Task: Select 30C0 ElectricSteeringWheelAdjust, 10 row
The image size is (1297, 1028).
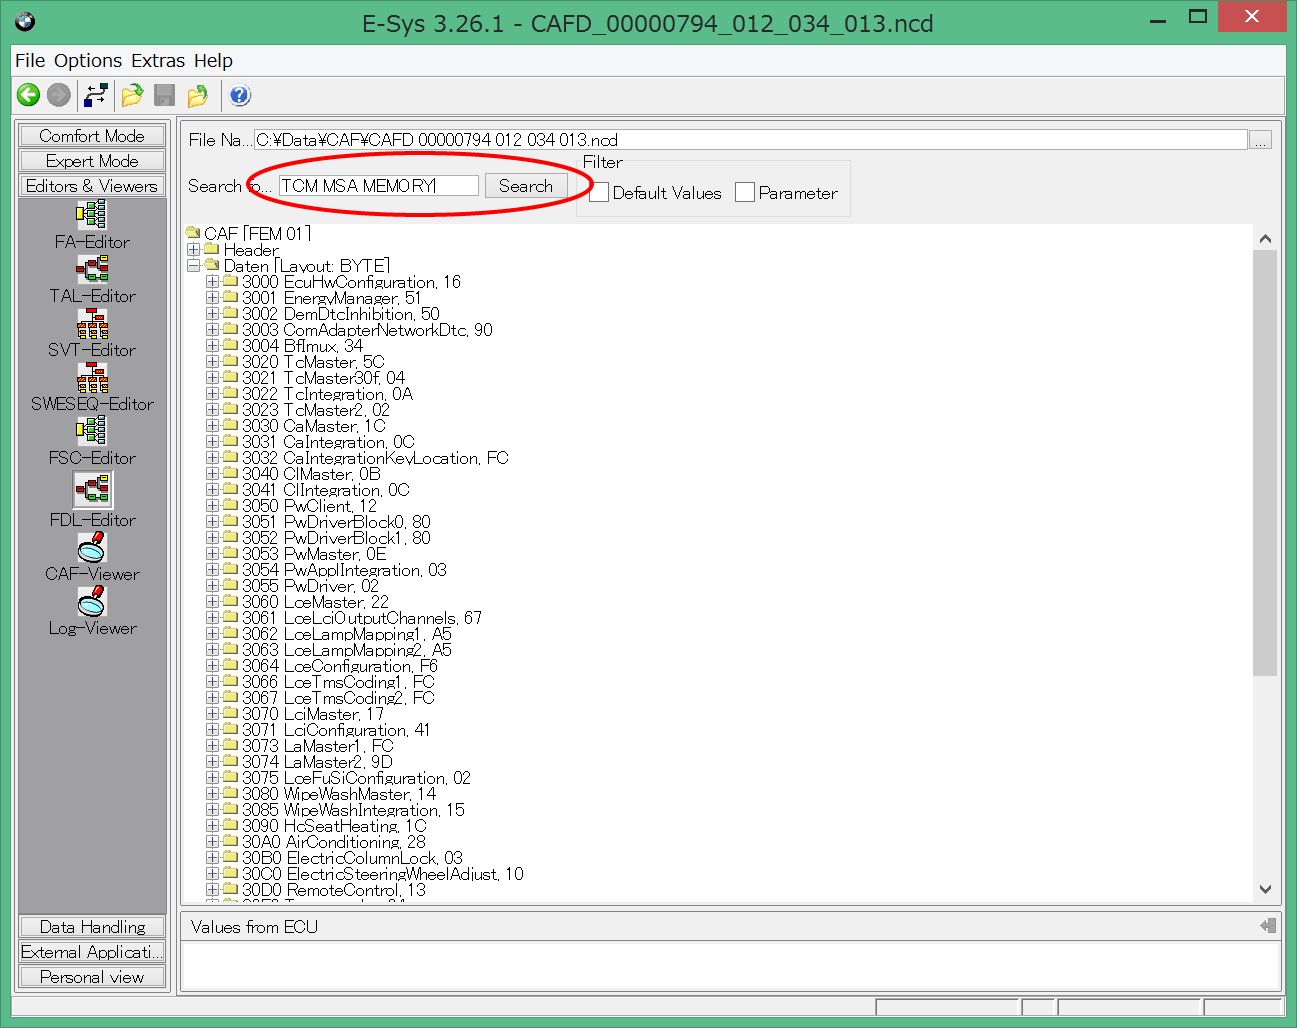Action: pyautogui.click(x=383, y=874)
